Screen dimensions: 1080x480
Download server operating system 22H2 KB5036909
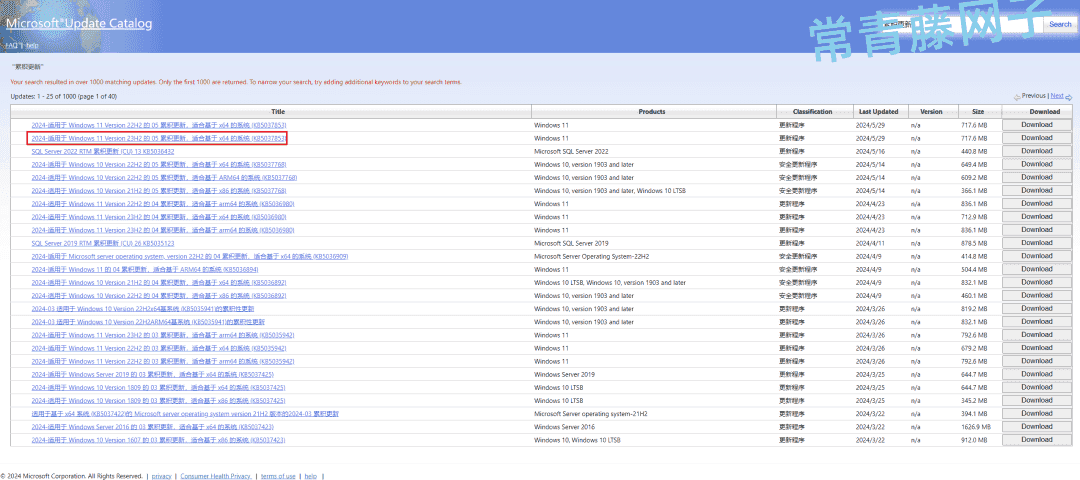pos(1037,255)
